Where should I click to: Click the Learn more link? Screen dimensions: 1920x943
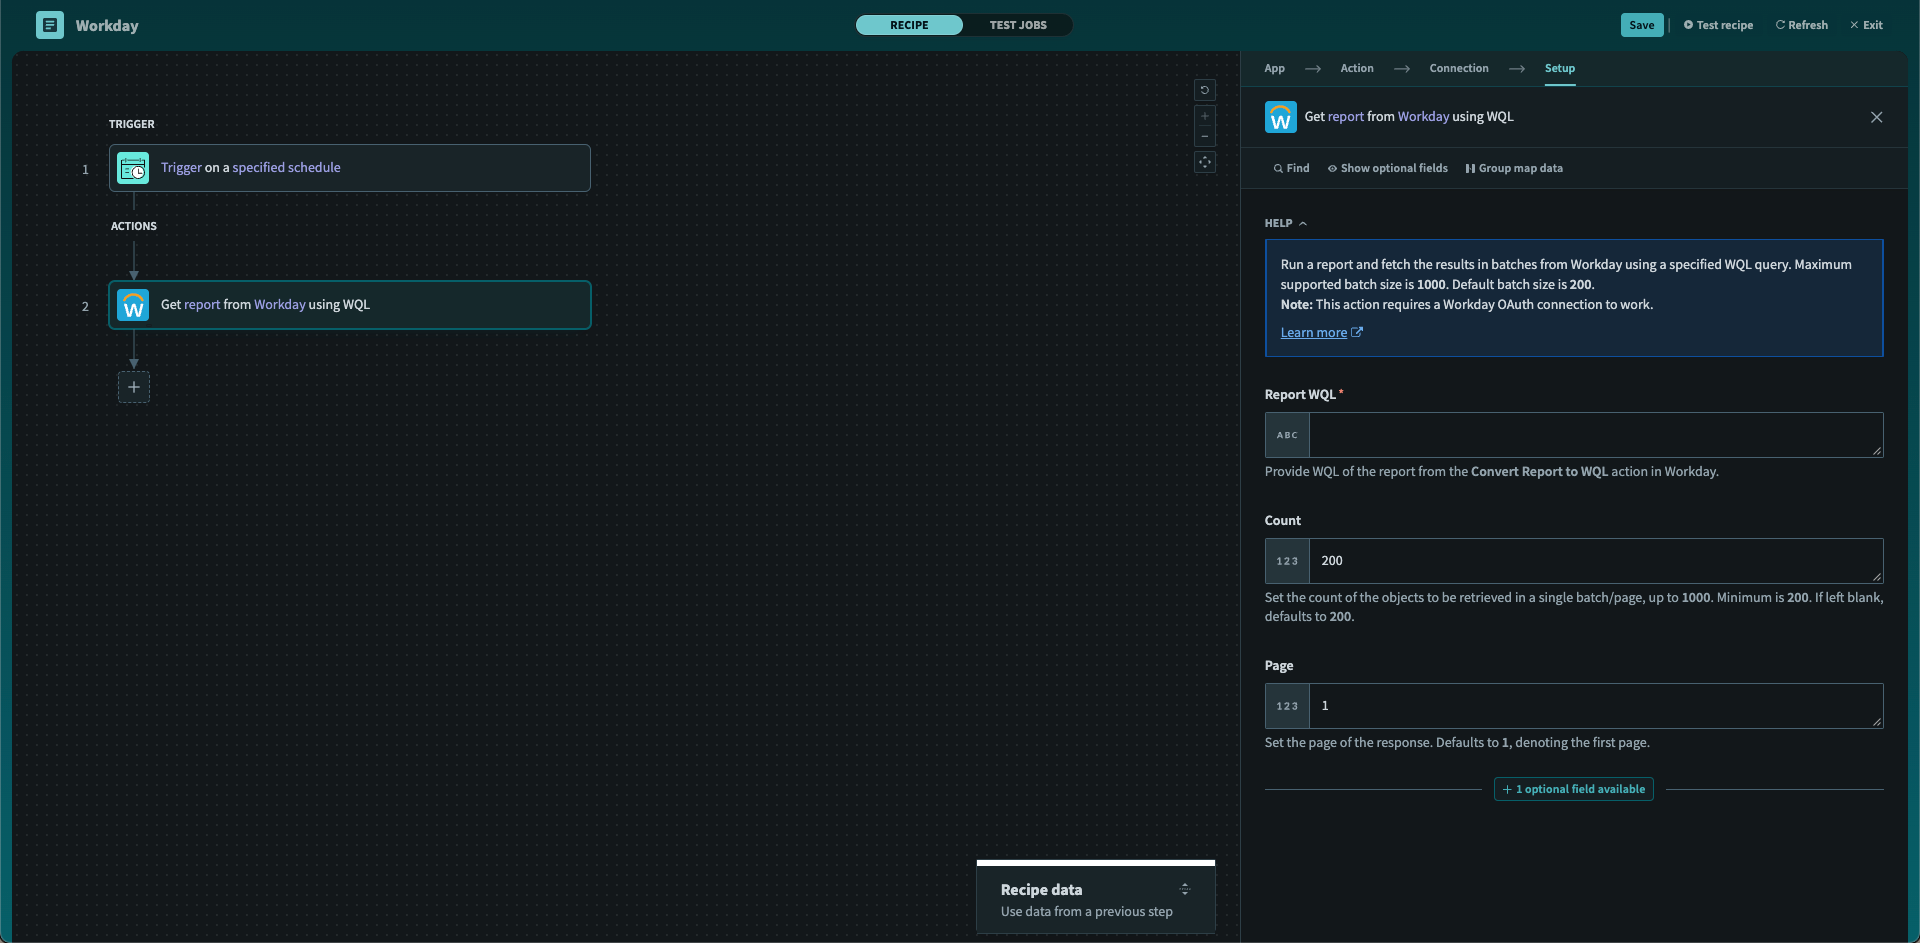pos(1315,332)
